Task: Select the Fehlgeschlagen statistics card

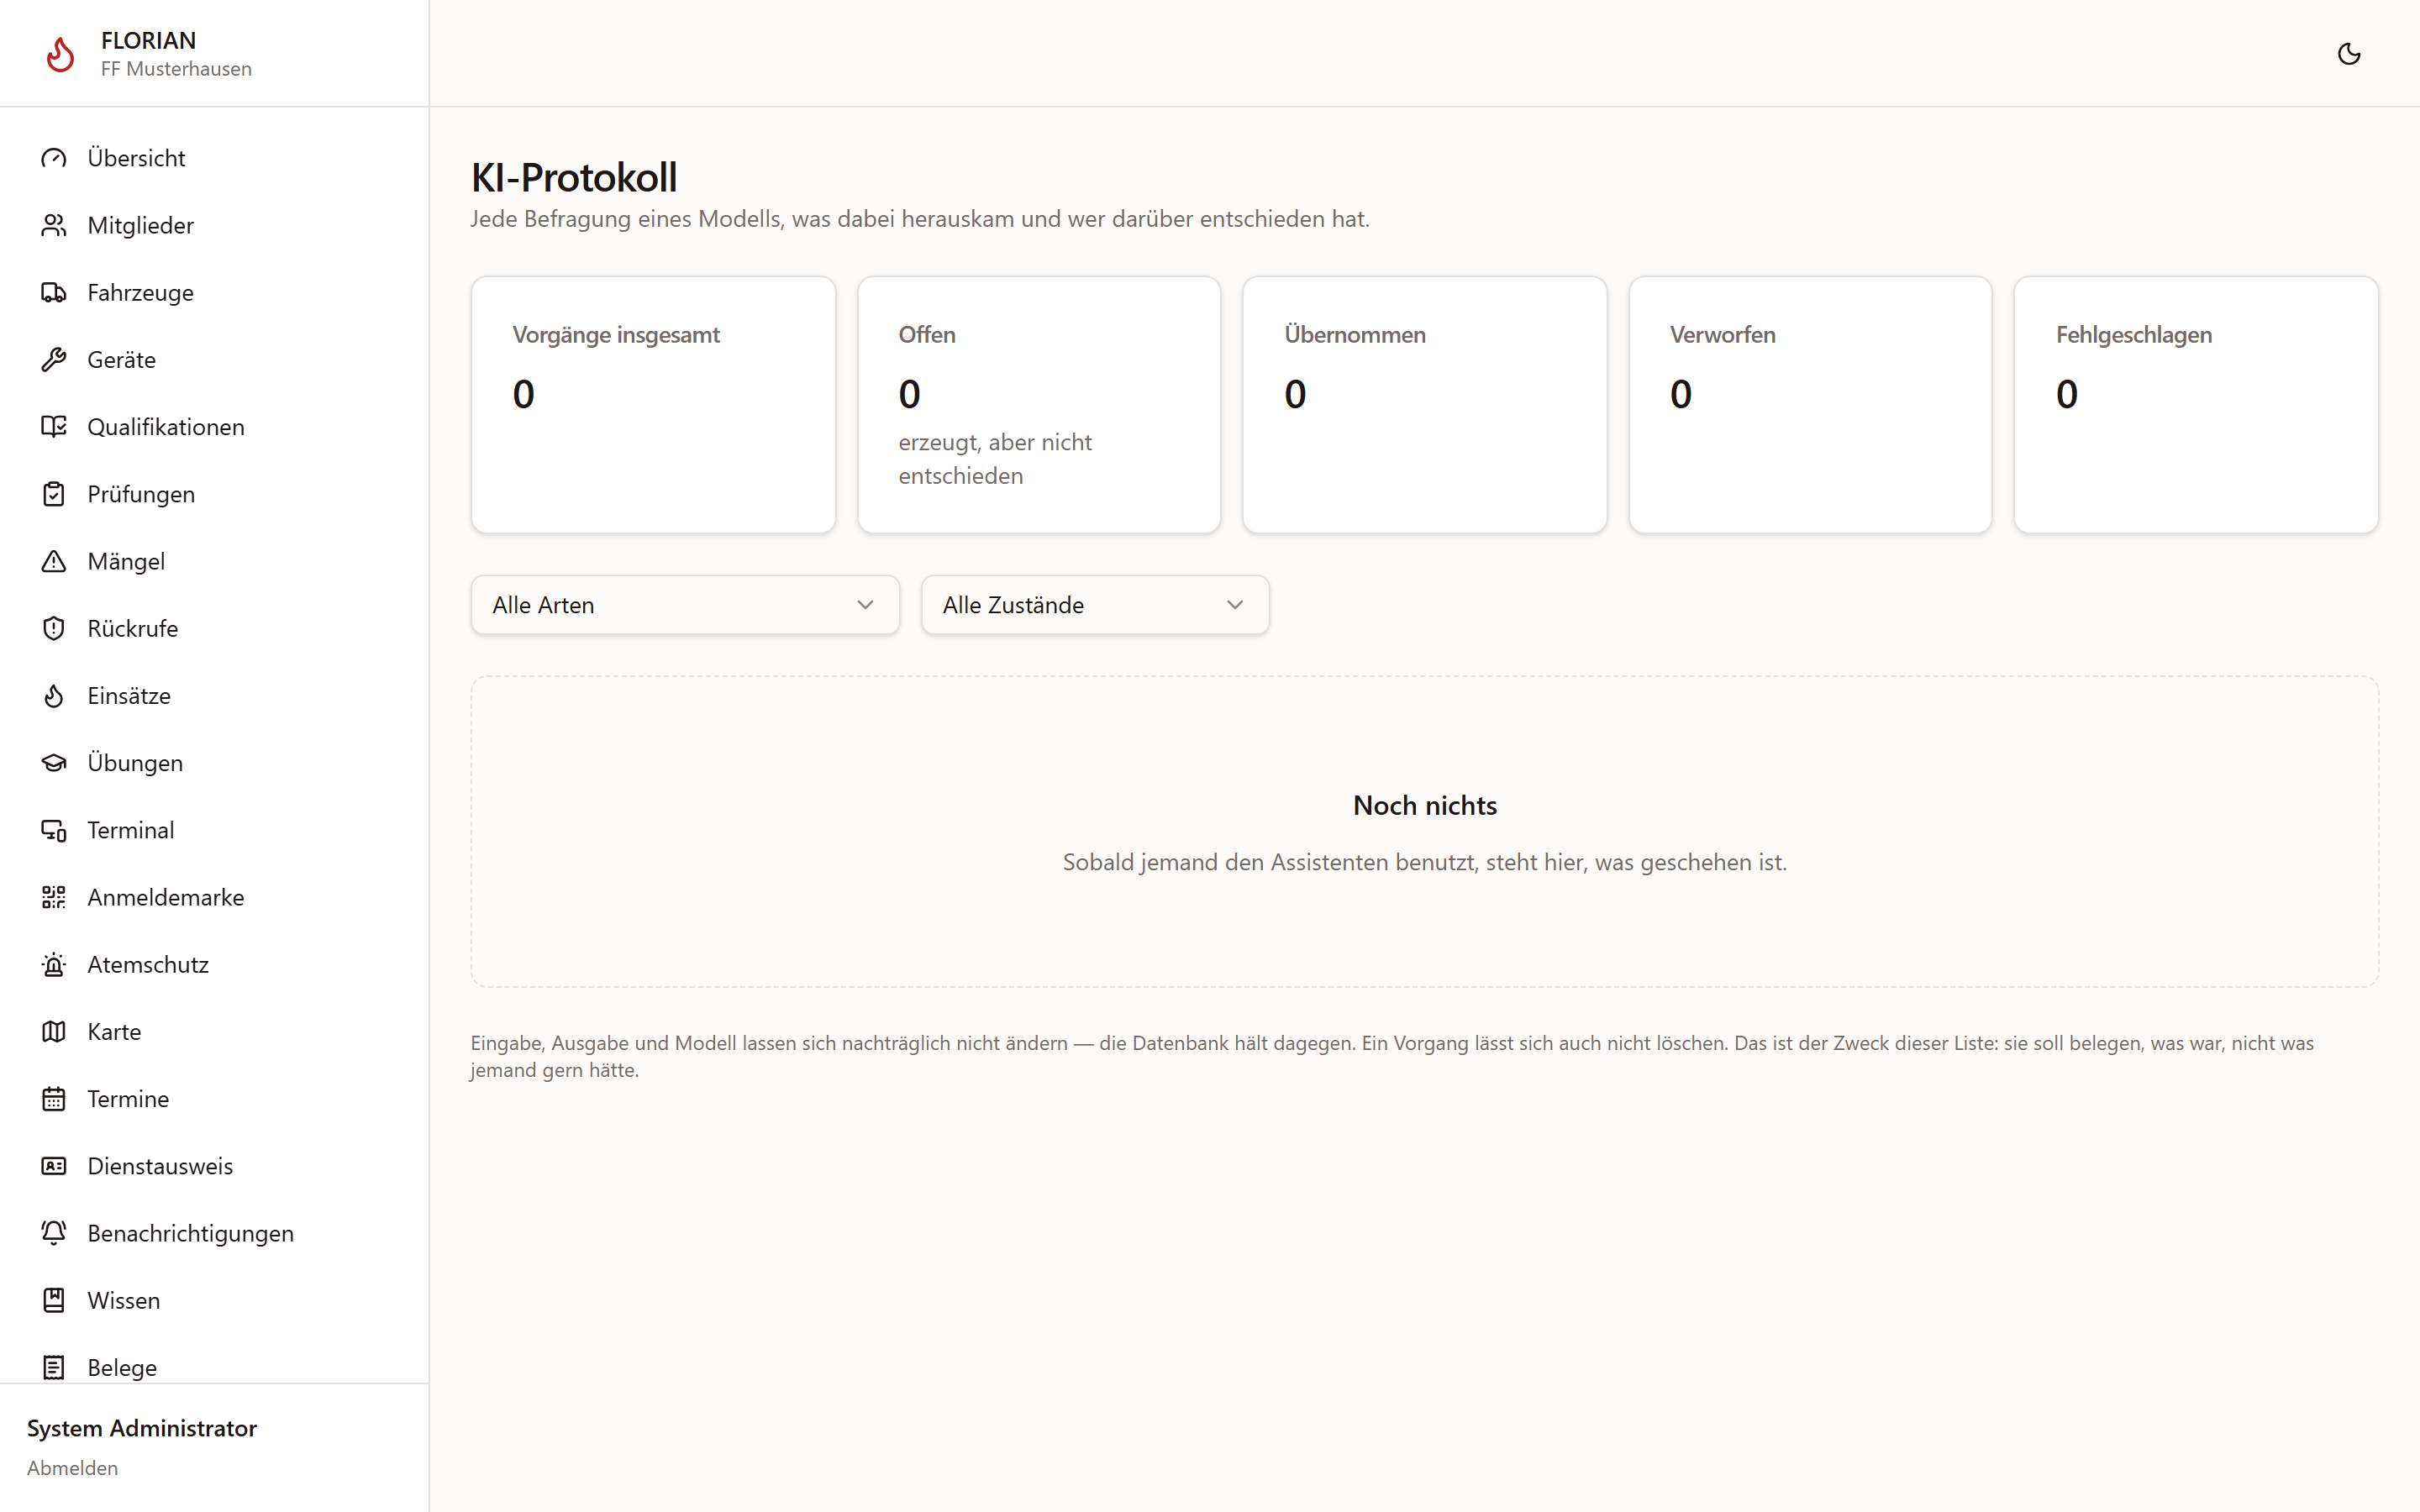Action: [2196, 405]
